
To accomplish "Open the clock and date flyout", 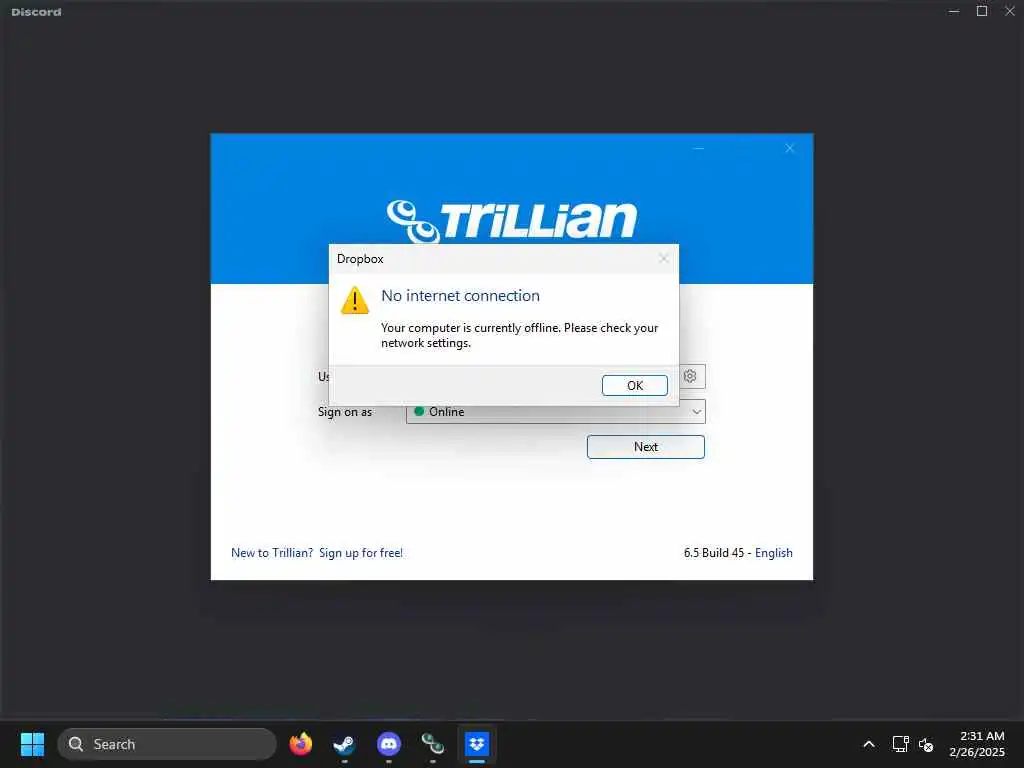I will click(976, 744).
